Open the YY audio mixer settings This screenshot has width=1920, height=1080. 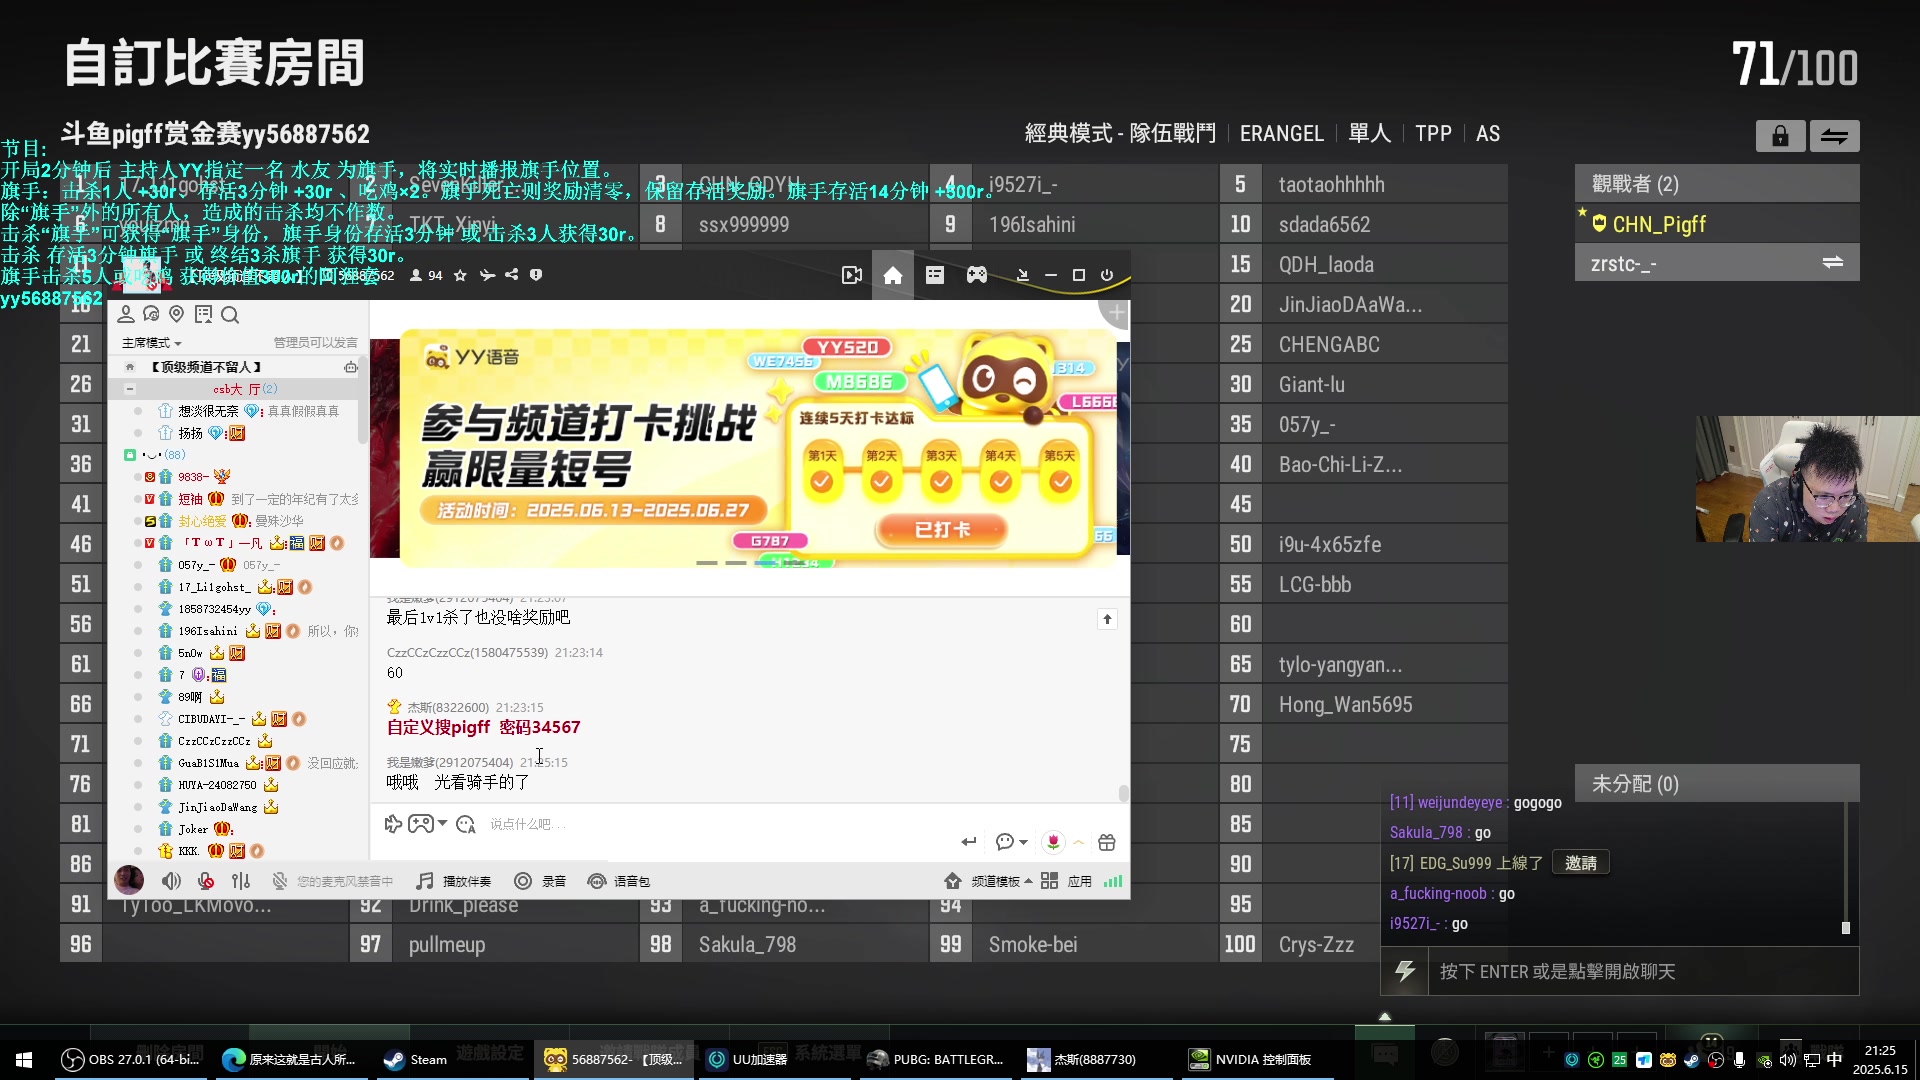click(241, 881)
